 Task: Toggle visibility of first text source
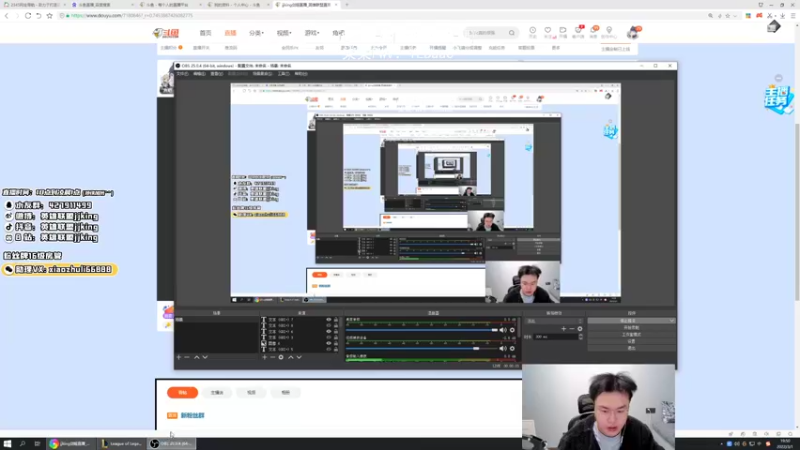coord(329,320)
